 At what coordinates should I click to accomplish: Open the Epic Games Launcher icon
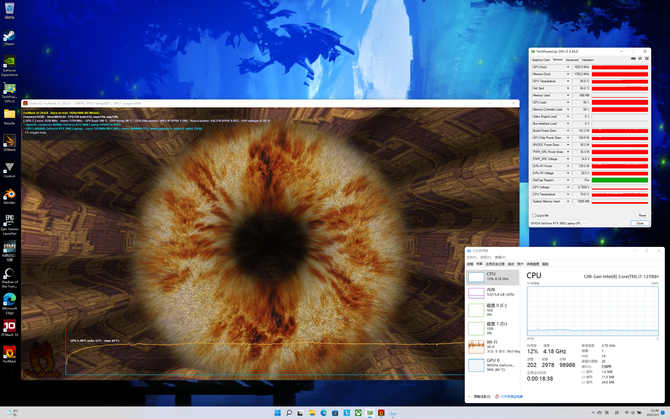[9, 220]
